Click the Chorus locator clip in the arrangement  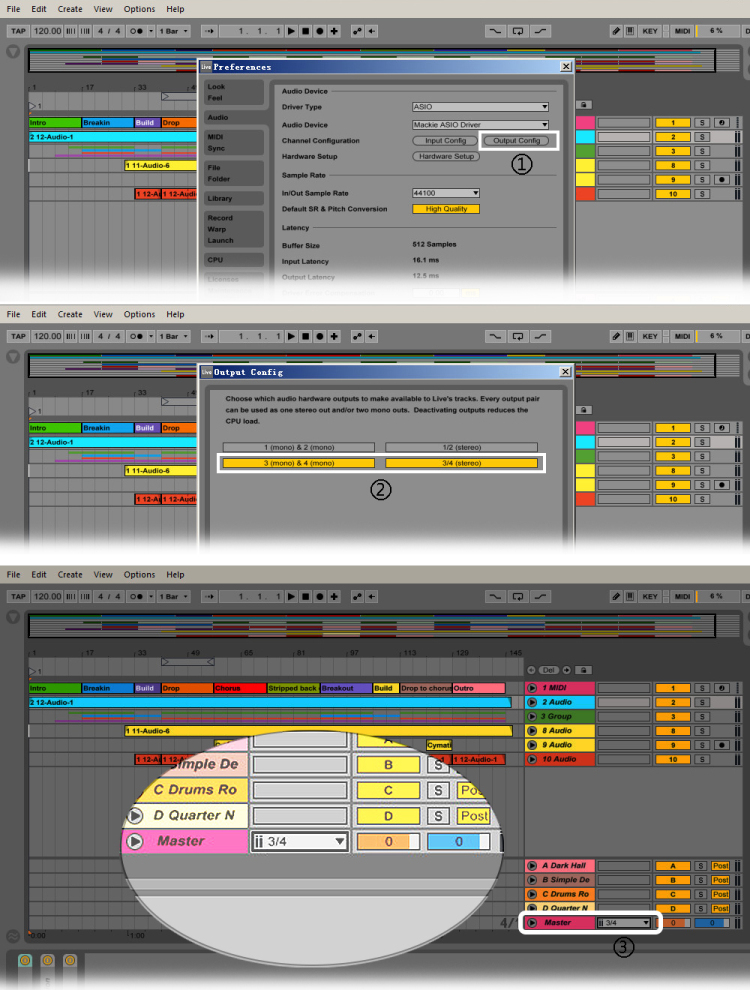(x=239, y=688)
